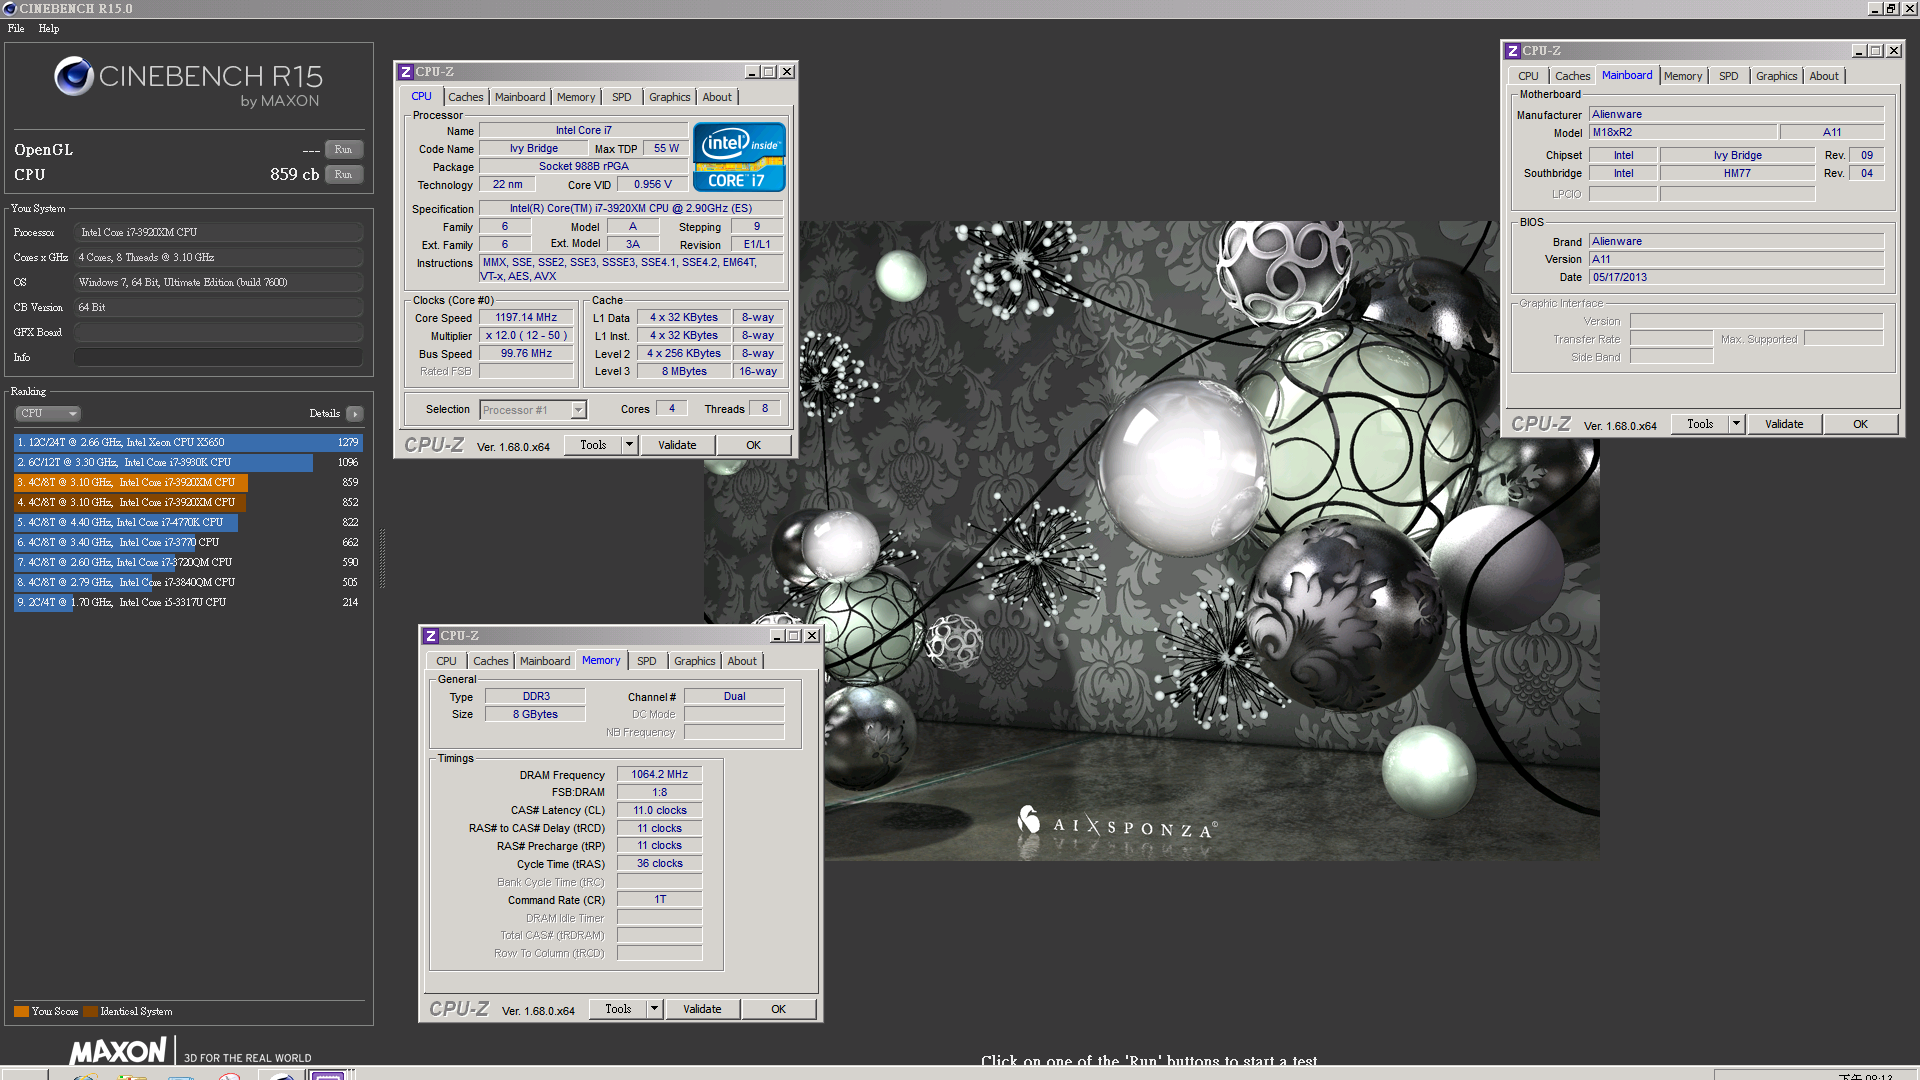The width and height of the screenshot is (1920, 1080).
Task: Select the Xeon X5650 ranking row
Action: (x=188, y=442)
